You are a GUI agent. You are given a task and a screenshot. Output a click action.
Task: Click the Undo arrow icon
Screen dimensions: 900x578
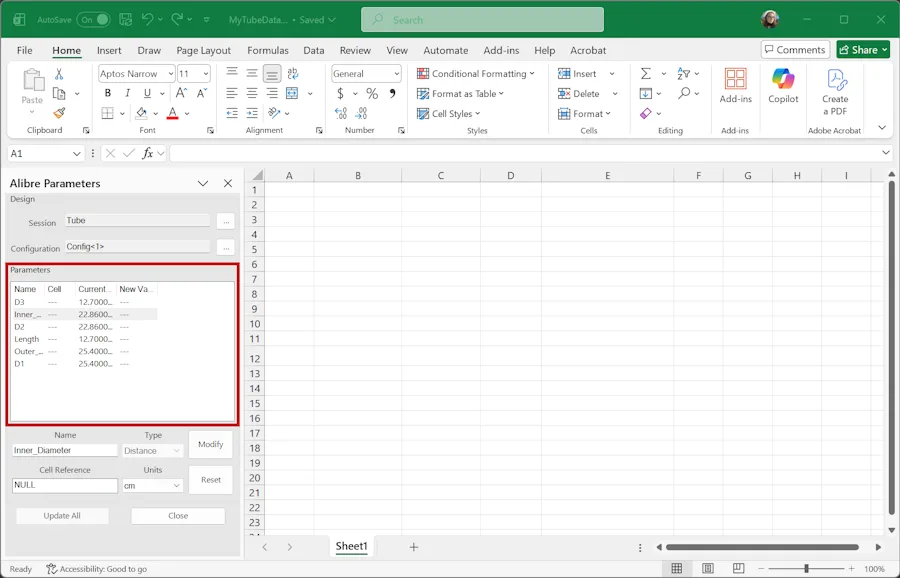(148, 20)
